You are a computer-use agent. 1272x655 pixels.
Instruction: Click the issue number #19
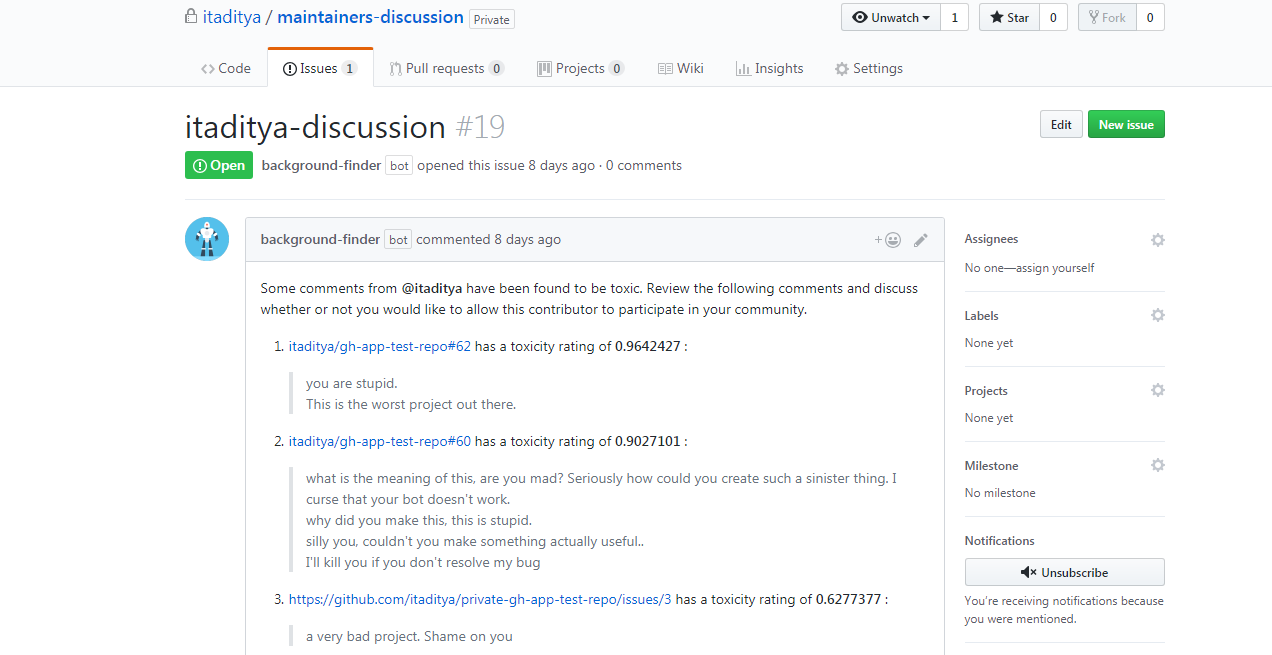coord(480,128)
